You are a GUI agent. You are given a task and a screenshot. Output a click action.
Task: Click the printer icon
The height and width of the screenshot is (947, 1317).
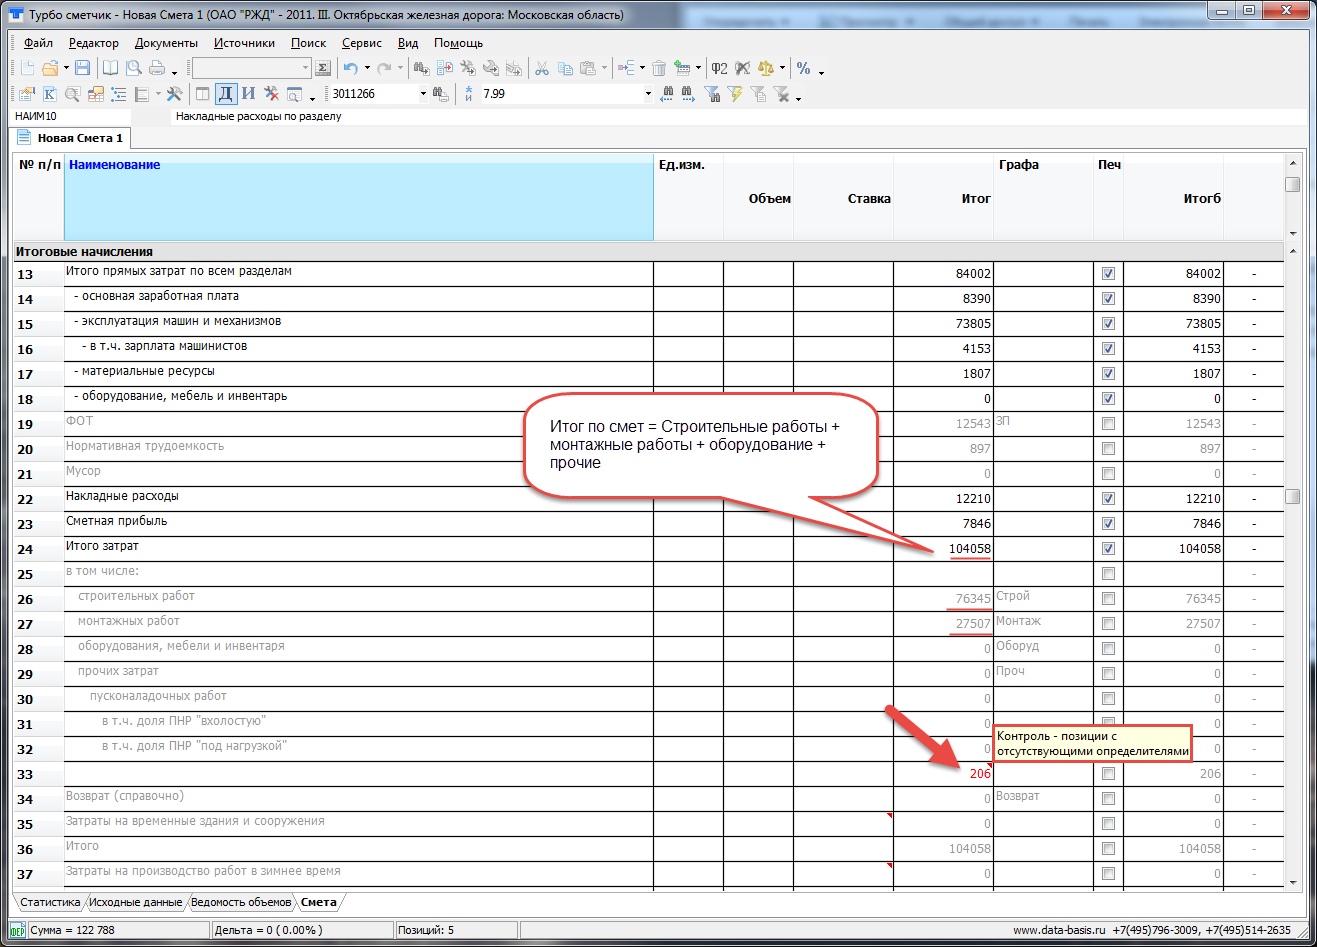pyautogui.click(x=157, y=68)
